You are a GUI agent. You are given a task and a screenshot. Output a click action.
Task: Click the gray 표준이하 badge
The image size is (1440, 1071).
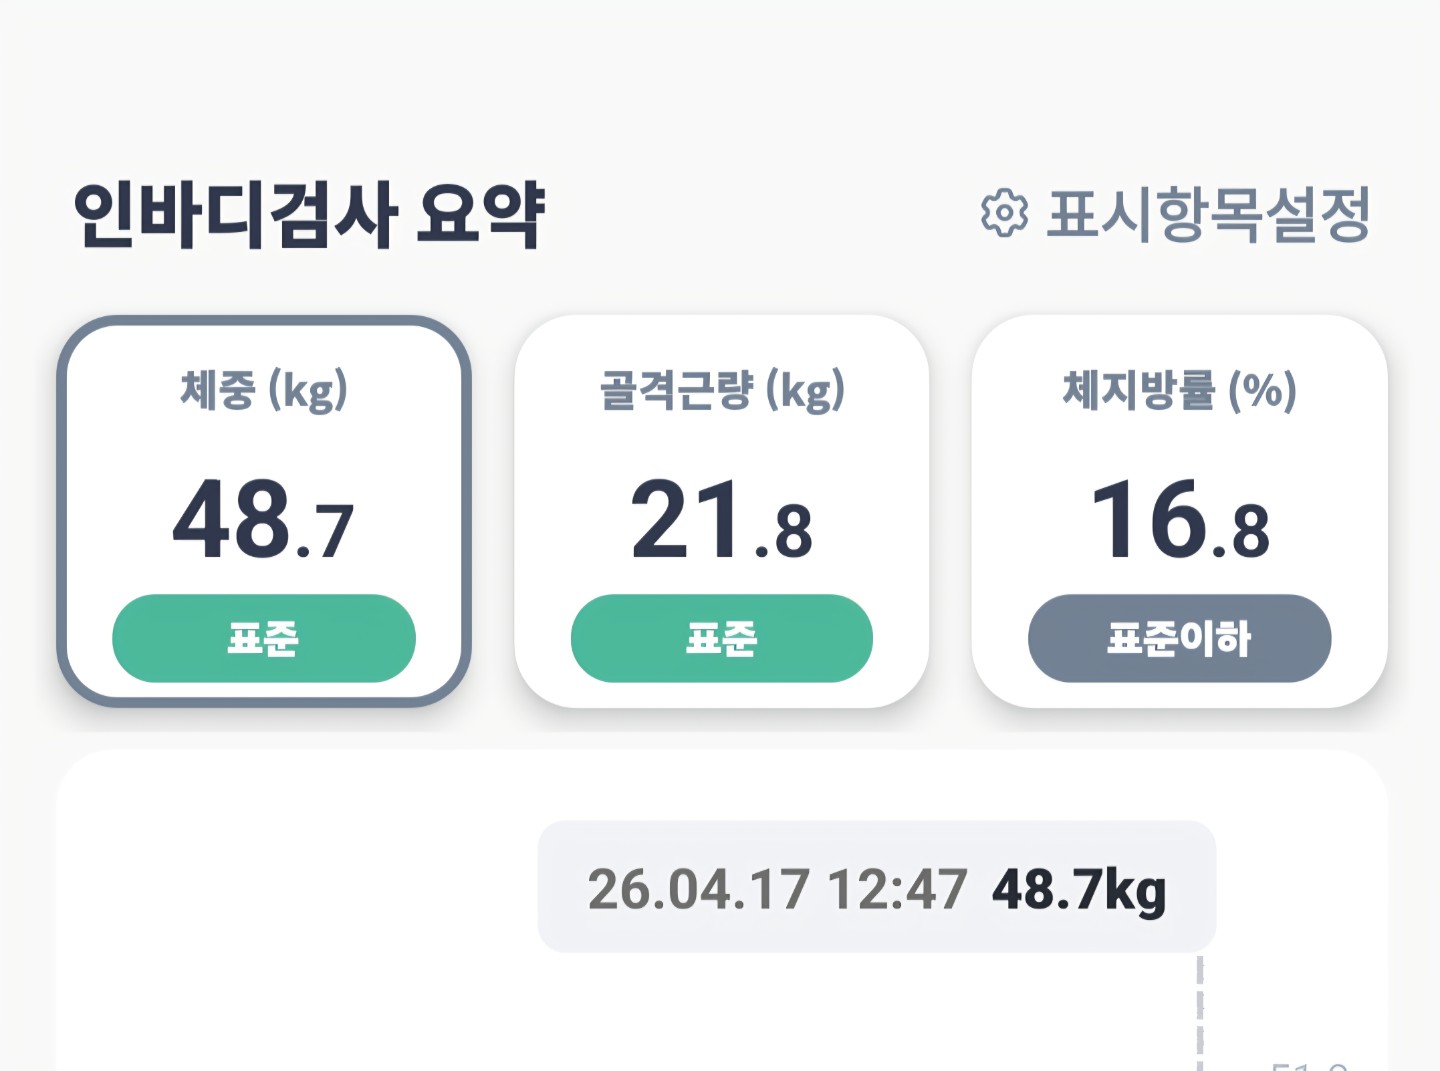click(x=1179, y=638)
